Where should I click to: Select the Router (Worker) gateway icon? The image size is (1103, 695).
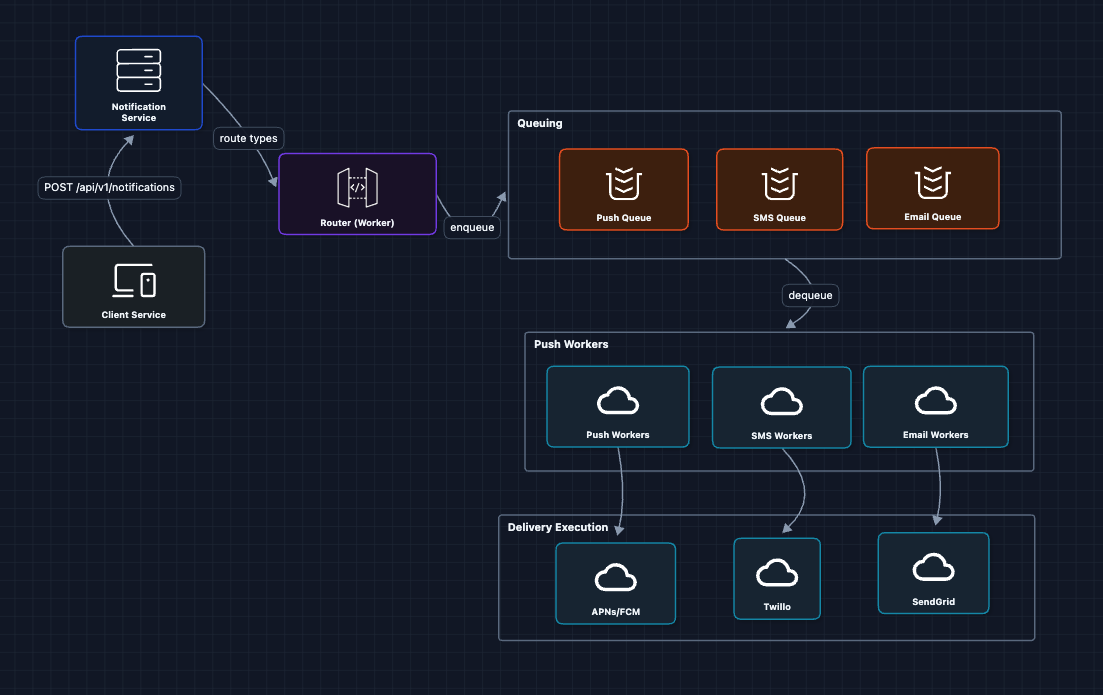[x=357, y=187]
